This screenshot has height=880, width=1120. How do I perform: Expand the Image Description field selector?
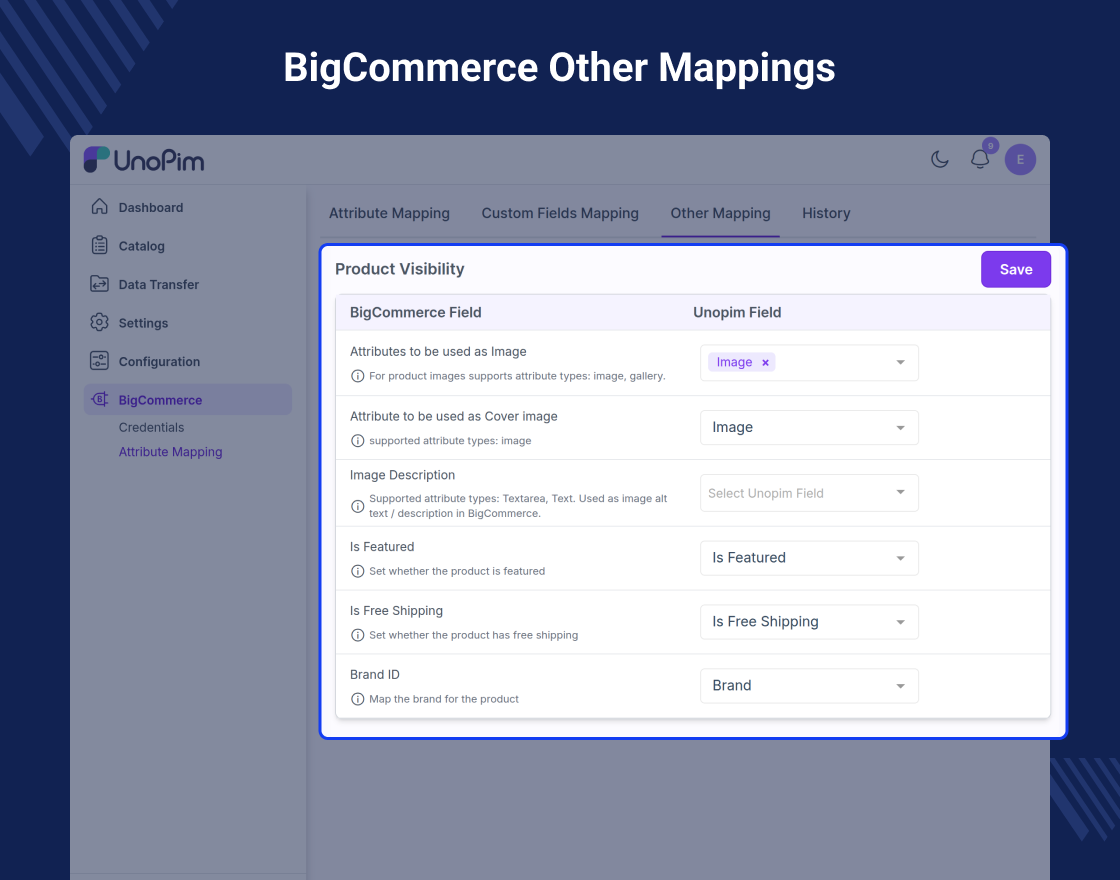click(x=808, y=492)
